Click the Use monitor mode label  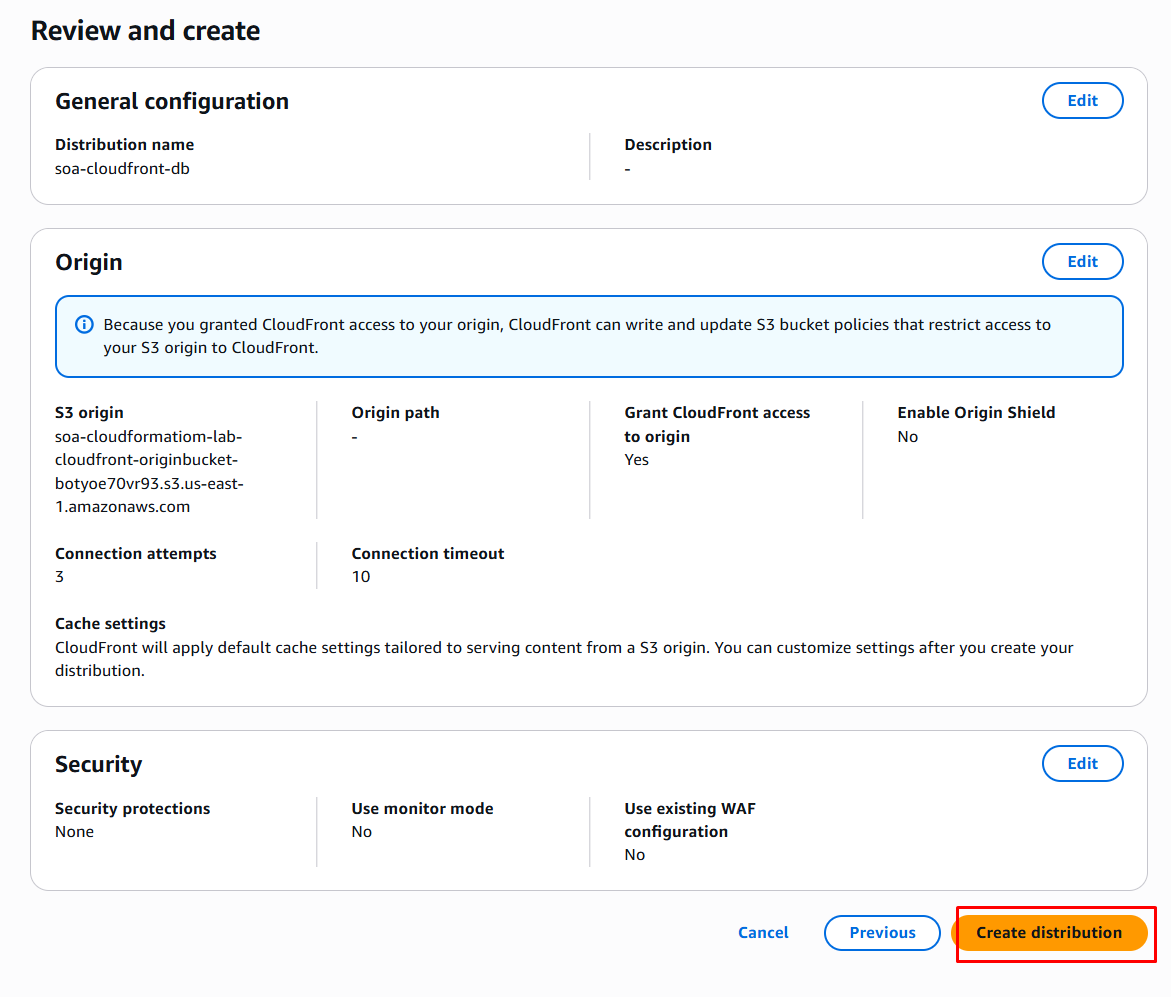(422, 809)
